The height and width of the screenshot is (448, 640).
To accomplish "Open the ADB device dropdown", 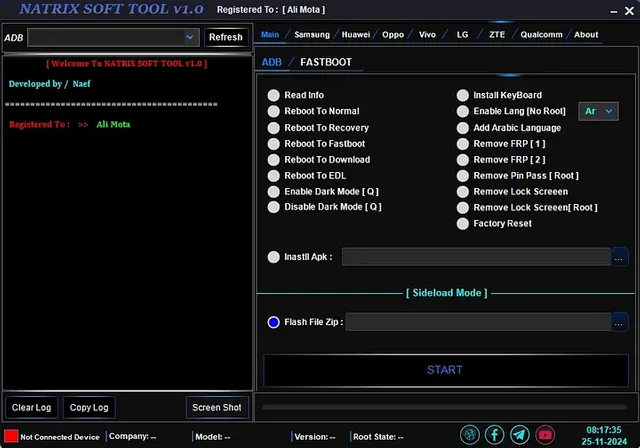I will pos(113,37).
